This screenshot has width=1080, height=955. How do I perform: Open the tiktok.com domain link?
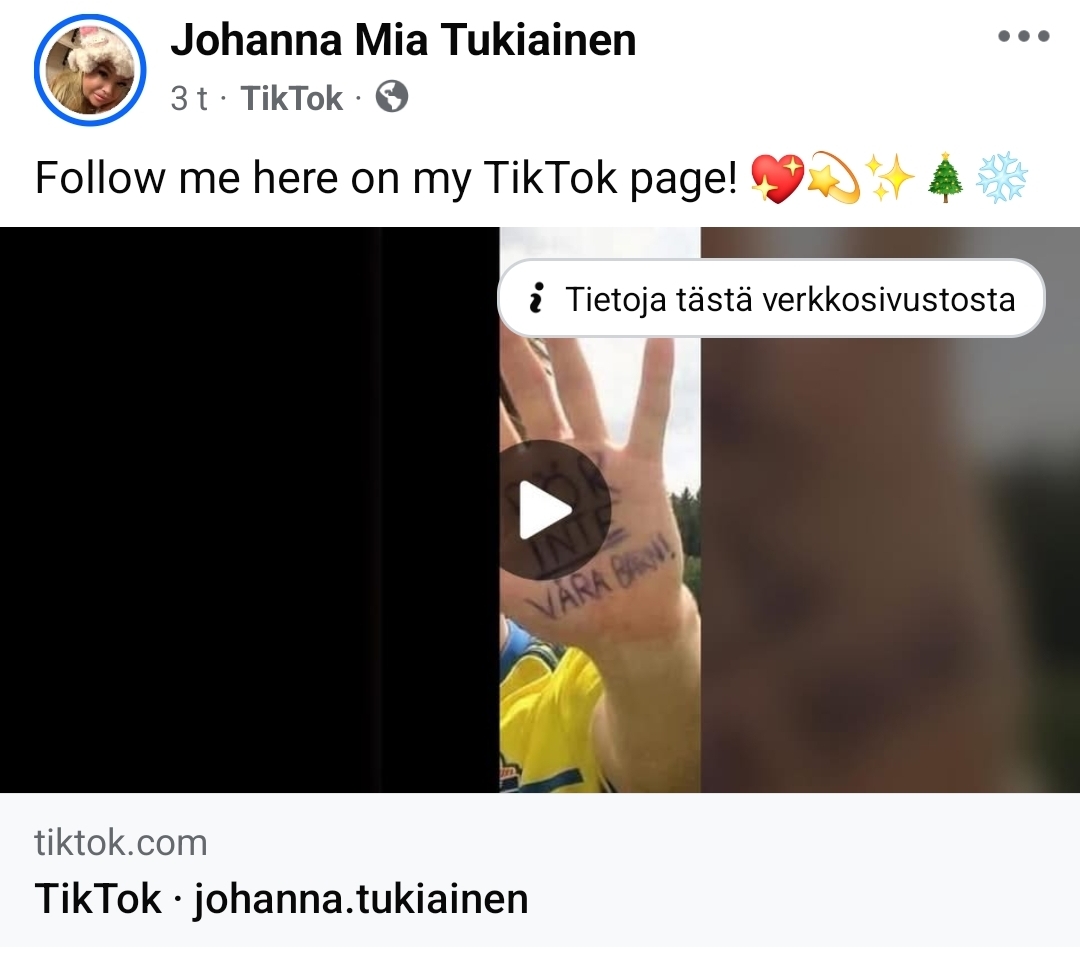121,843
